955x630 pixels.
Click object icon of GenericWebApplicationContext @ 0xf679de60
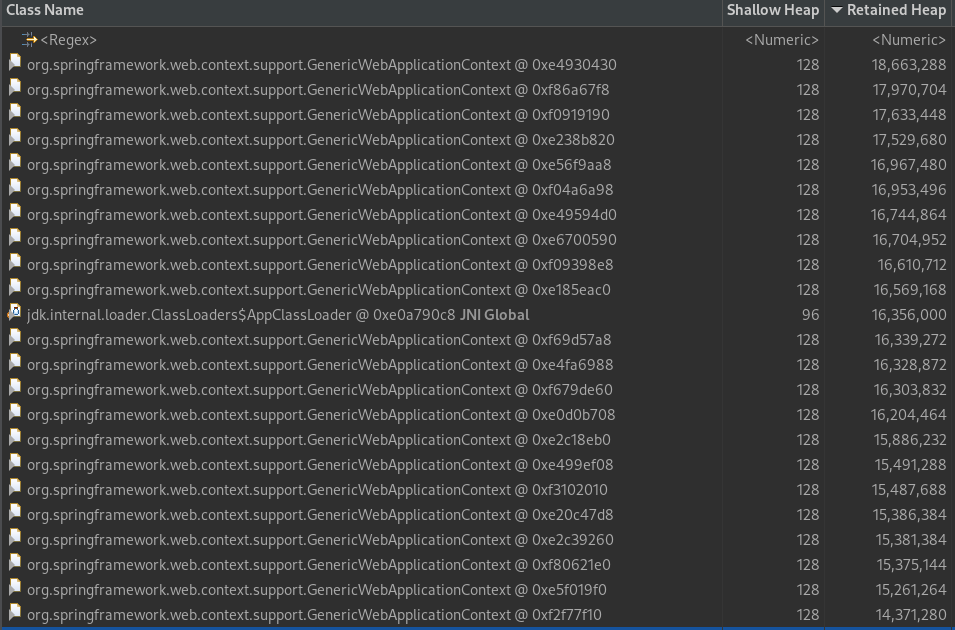[x=15, y=387]
